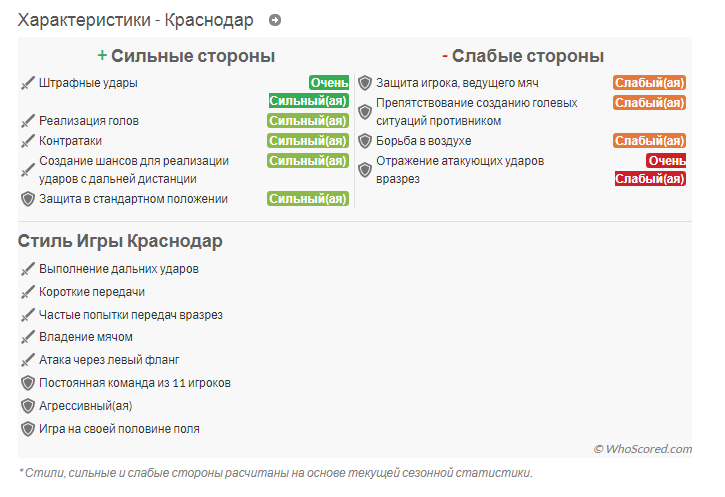Click the Характеристики - Краснодар heading
725x497 pixels.
click(135, 20)
